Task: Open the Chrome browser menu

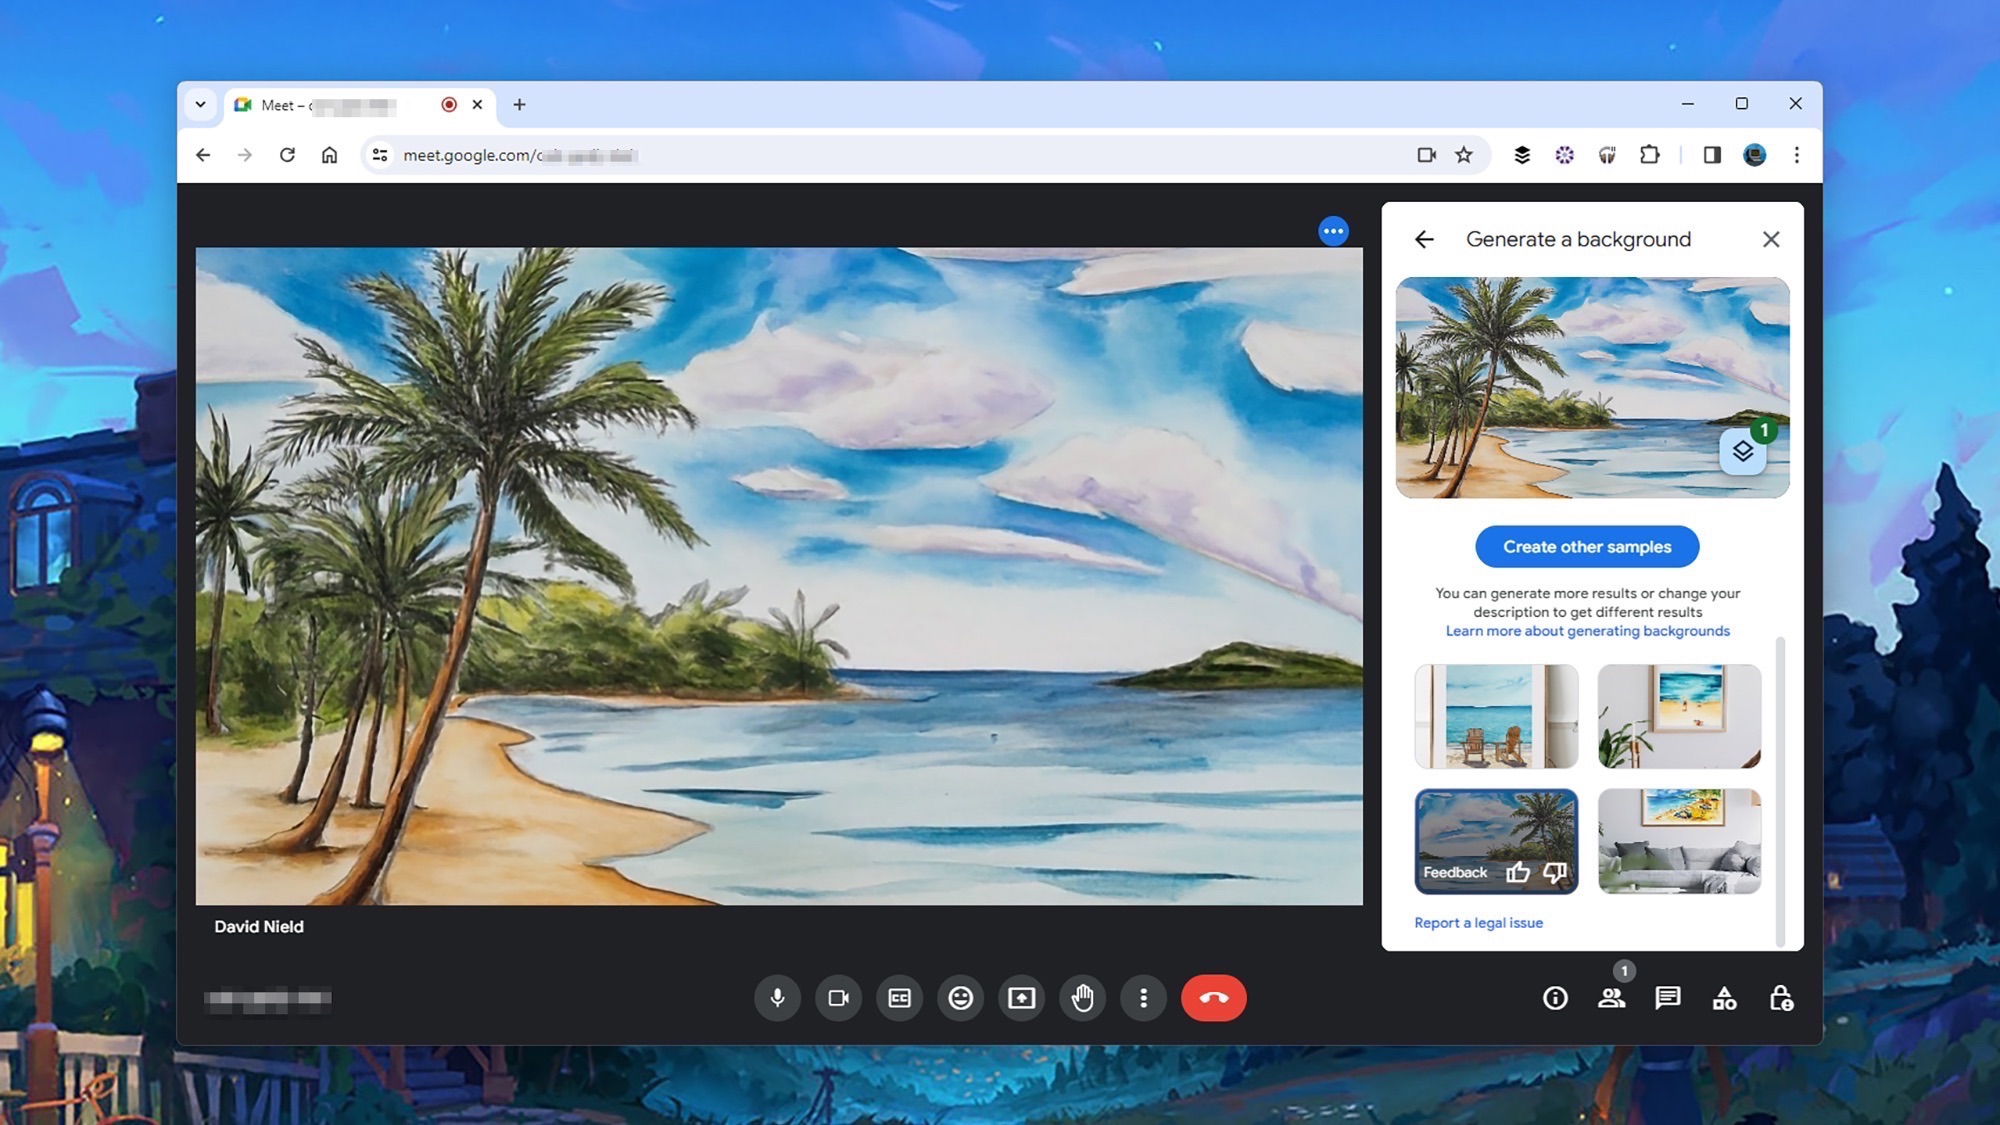Action: point(1797,155)
